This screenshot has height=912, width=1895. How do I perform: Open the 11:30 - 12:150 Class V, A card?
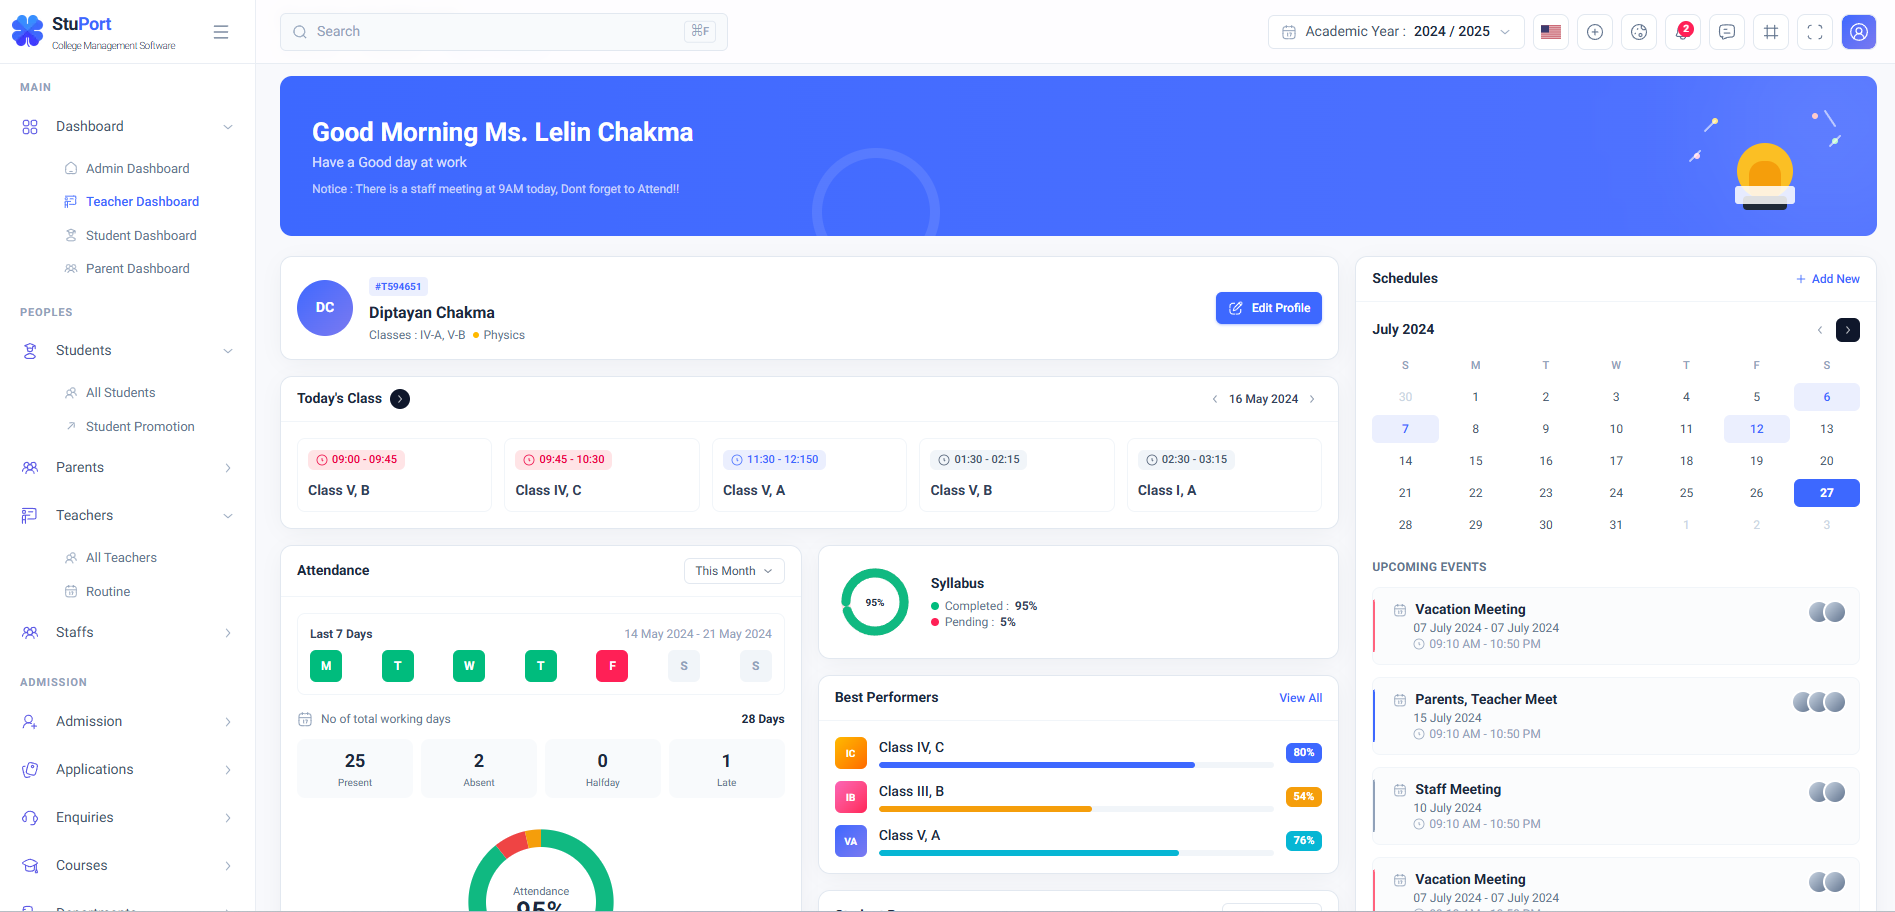809,475
